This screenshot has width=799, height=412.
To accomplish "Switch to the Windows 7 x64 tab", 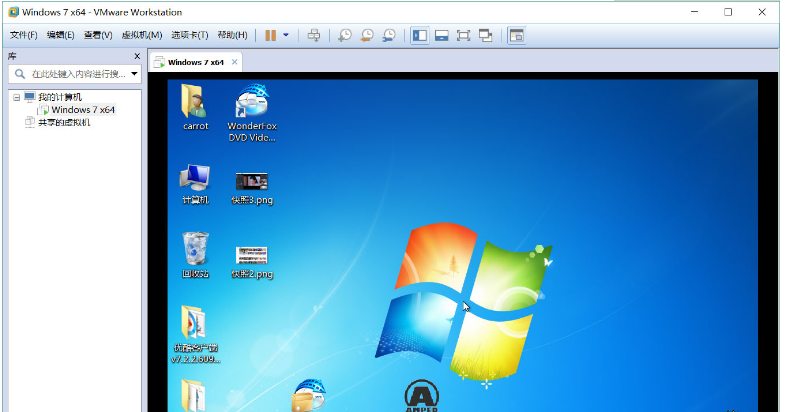I will coord(195,62).
